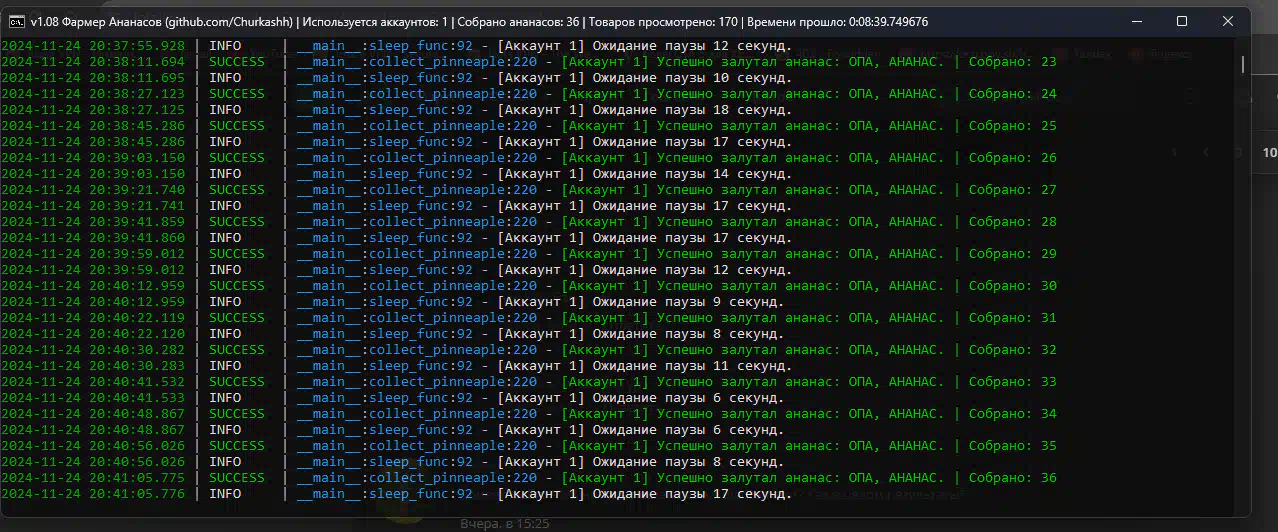Click the 'Ожидание паузы 14 секунд.' message
This screenshot has height=532, width=1278.
[692, 174]
